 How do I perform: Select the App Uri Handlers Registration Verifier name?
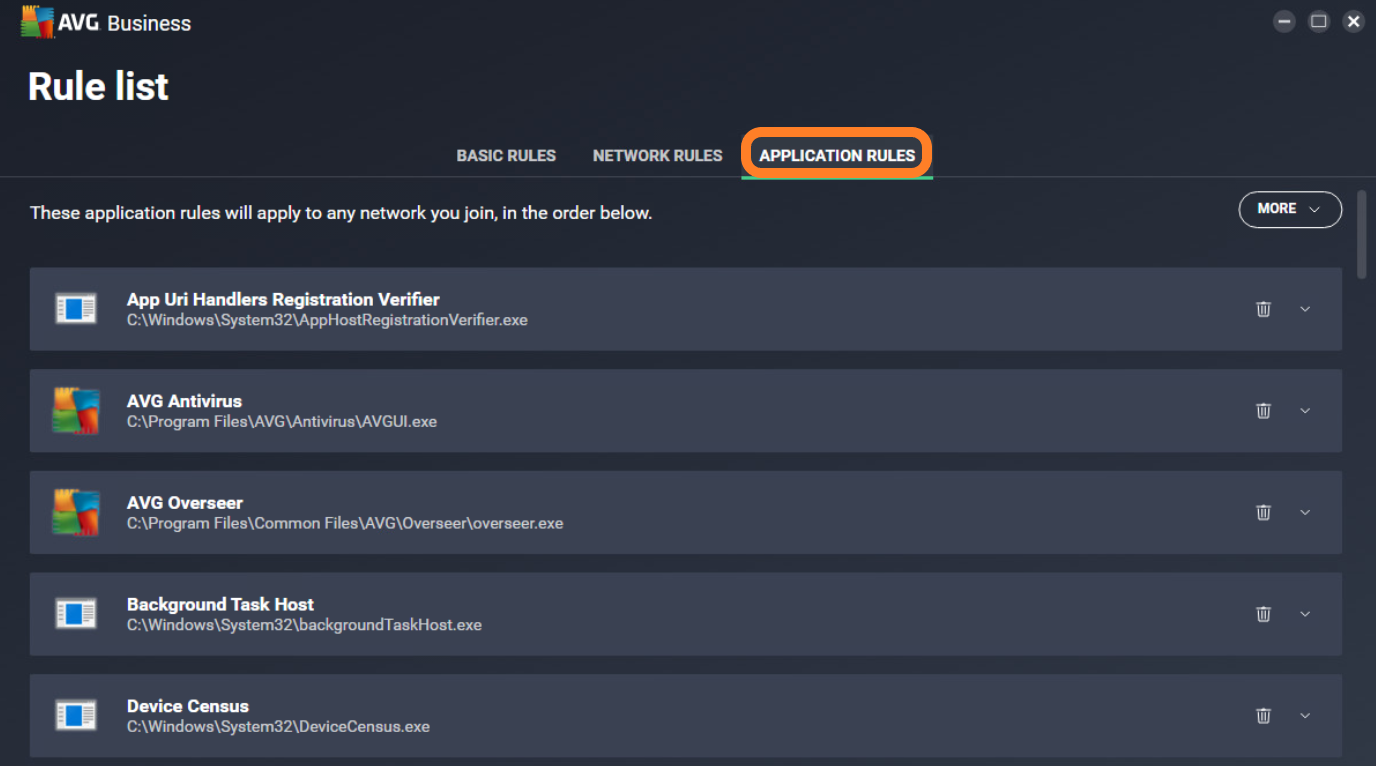283,299
